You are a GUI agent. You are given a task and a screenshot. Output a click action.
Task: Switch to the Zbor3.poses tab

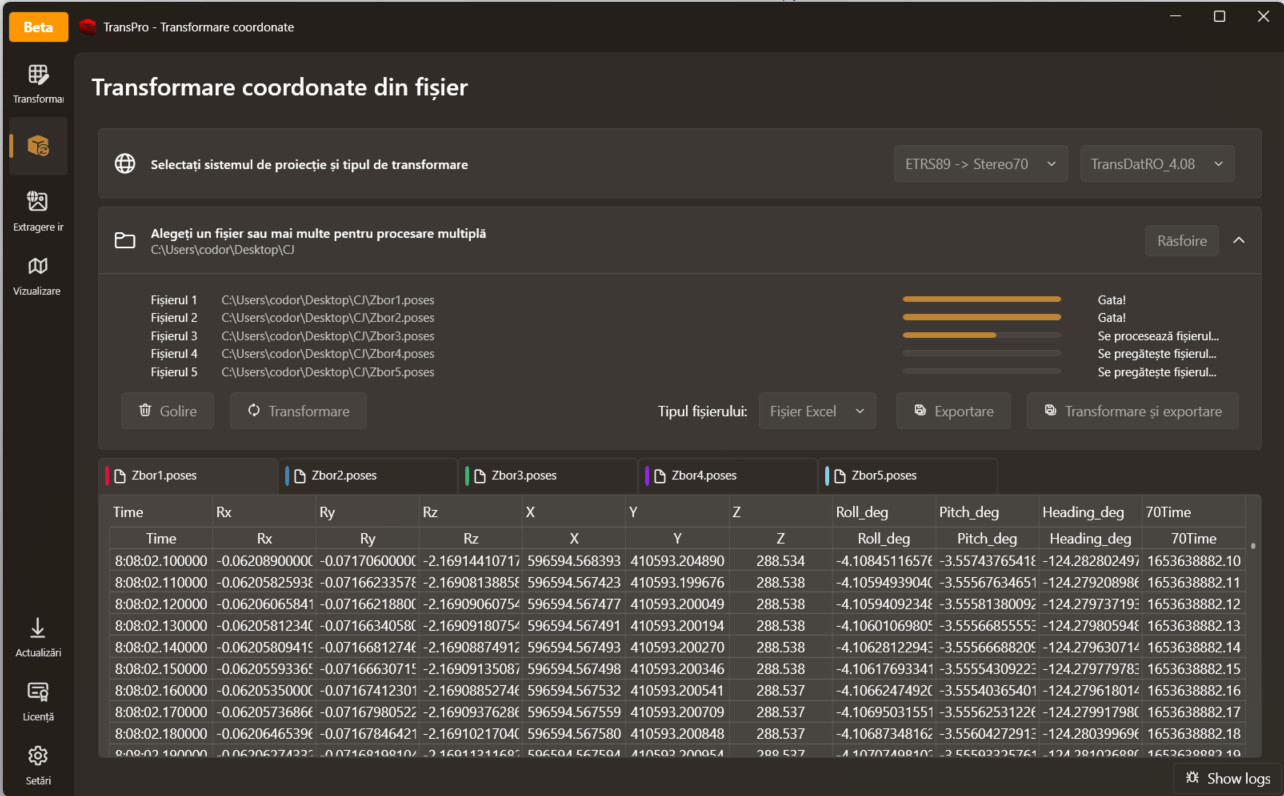click(x=548, y=475)
